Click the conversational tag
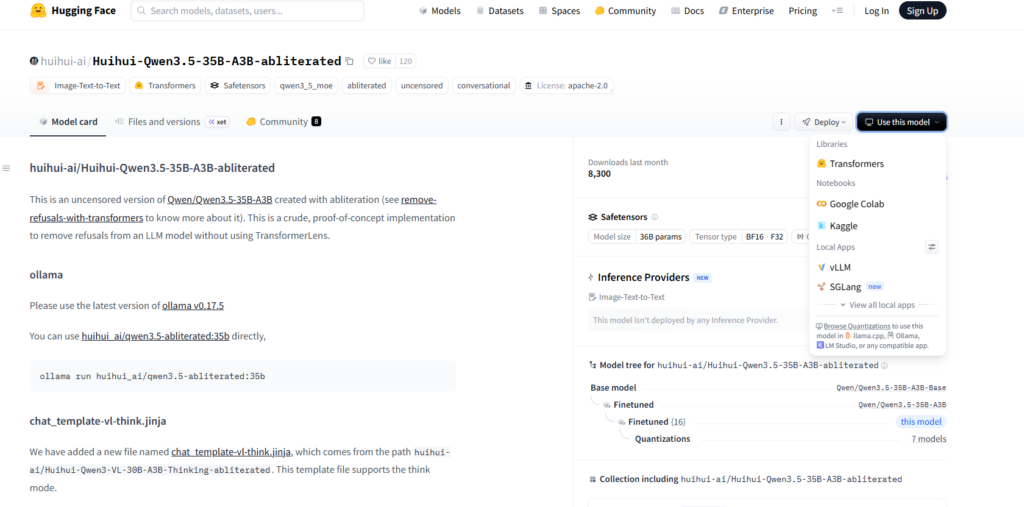The image size is (1024, 507). pos(483,86)
